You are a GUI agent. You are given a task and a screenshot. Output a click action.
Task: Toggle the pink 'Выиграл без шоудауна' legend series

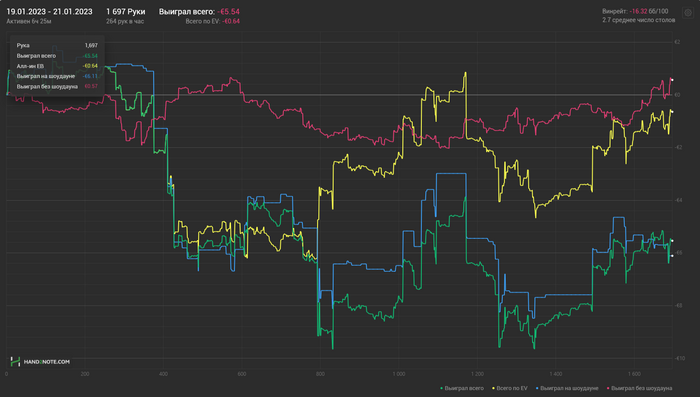click(x=639, y=389)
